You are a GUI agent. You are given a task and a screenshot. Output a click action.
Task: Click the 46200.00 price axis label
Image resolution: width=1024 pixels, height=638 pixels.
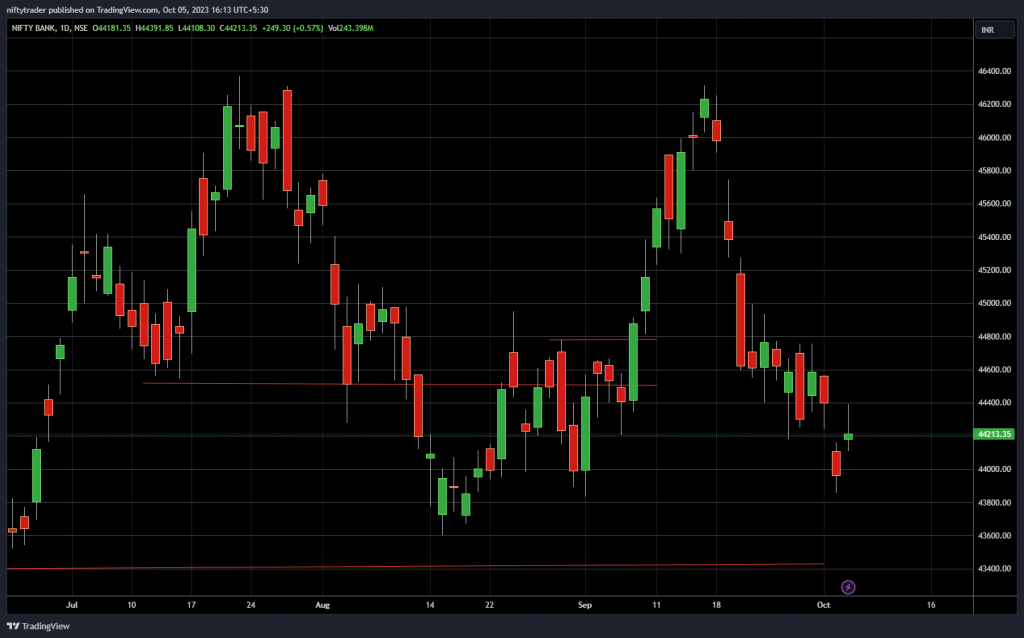[994, 104]
